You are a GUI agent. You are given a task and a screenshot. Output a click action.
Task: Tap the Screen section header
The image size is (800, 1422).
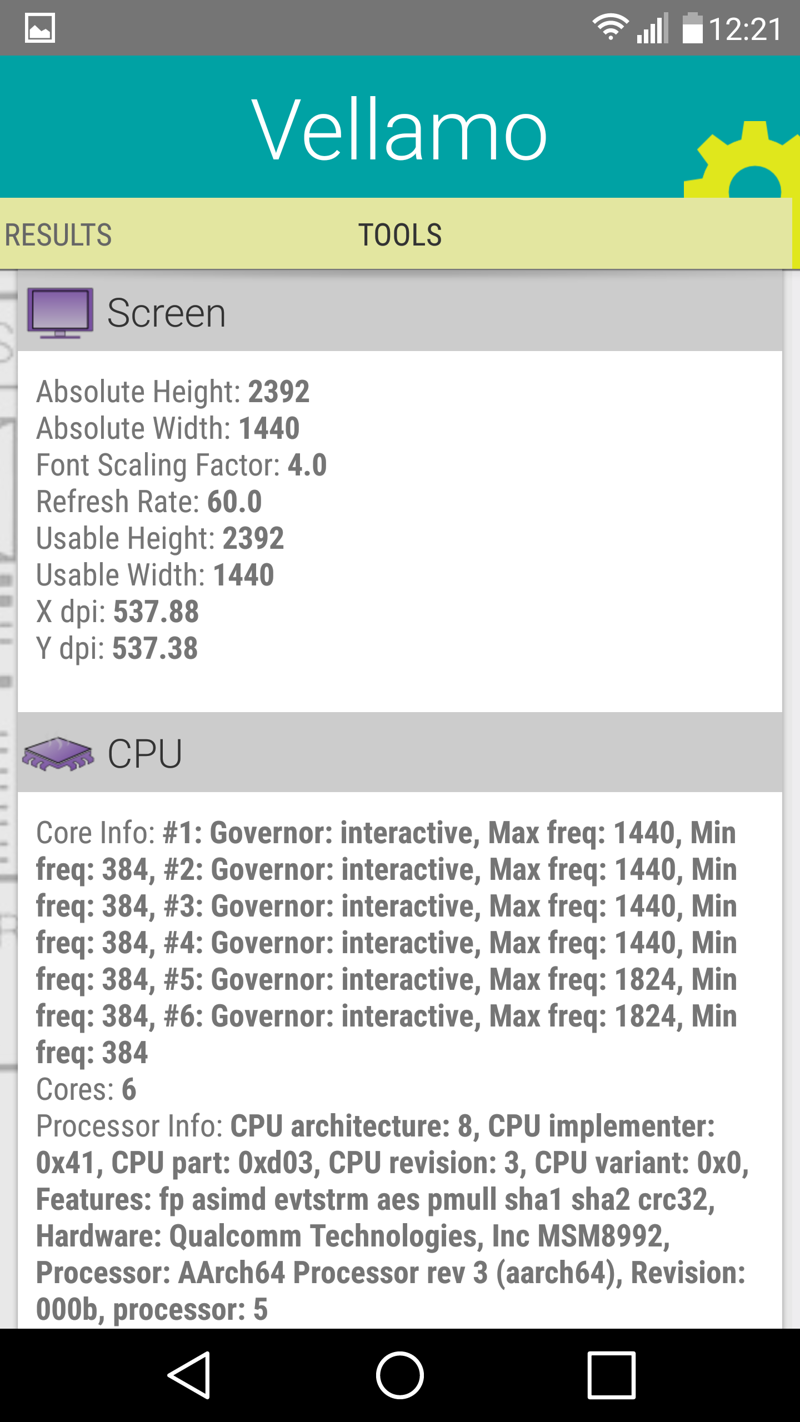(400, 312)
